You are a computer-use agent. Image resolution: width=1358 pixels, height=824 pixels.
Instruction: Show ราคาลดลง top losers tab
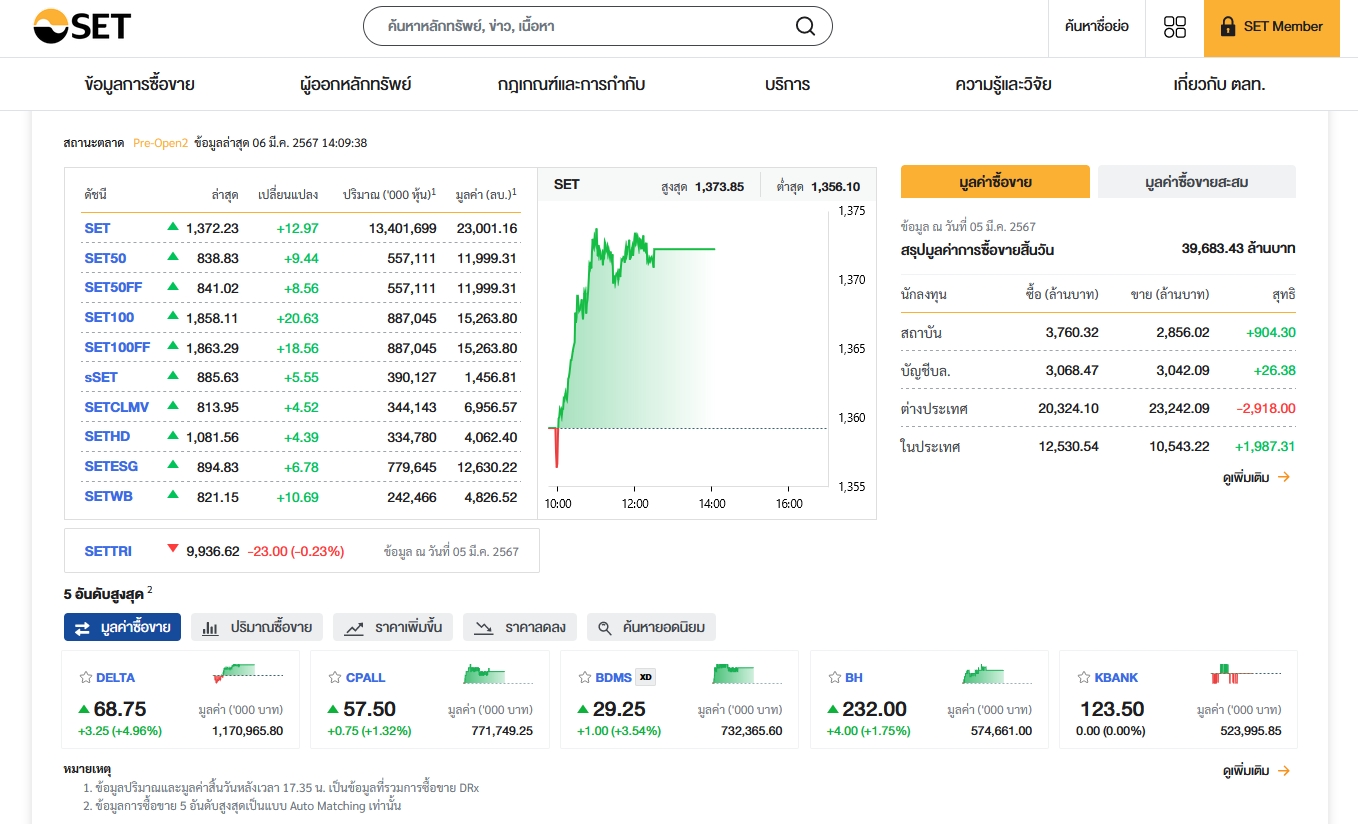[x=520, y=628]
